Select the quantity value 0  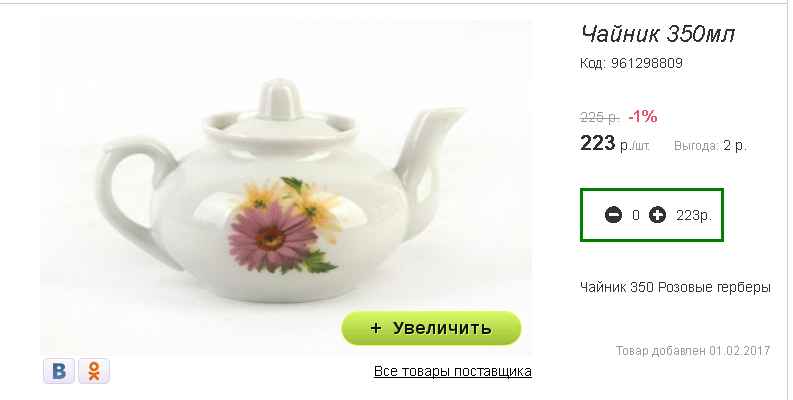coord(636,215)
